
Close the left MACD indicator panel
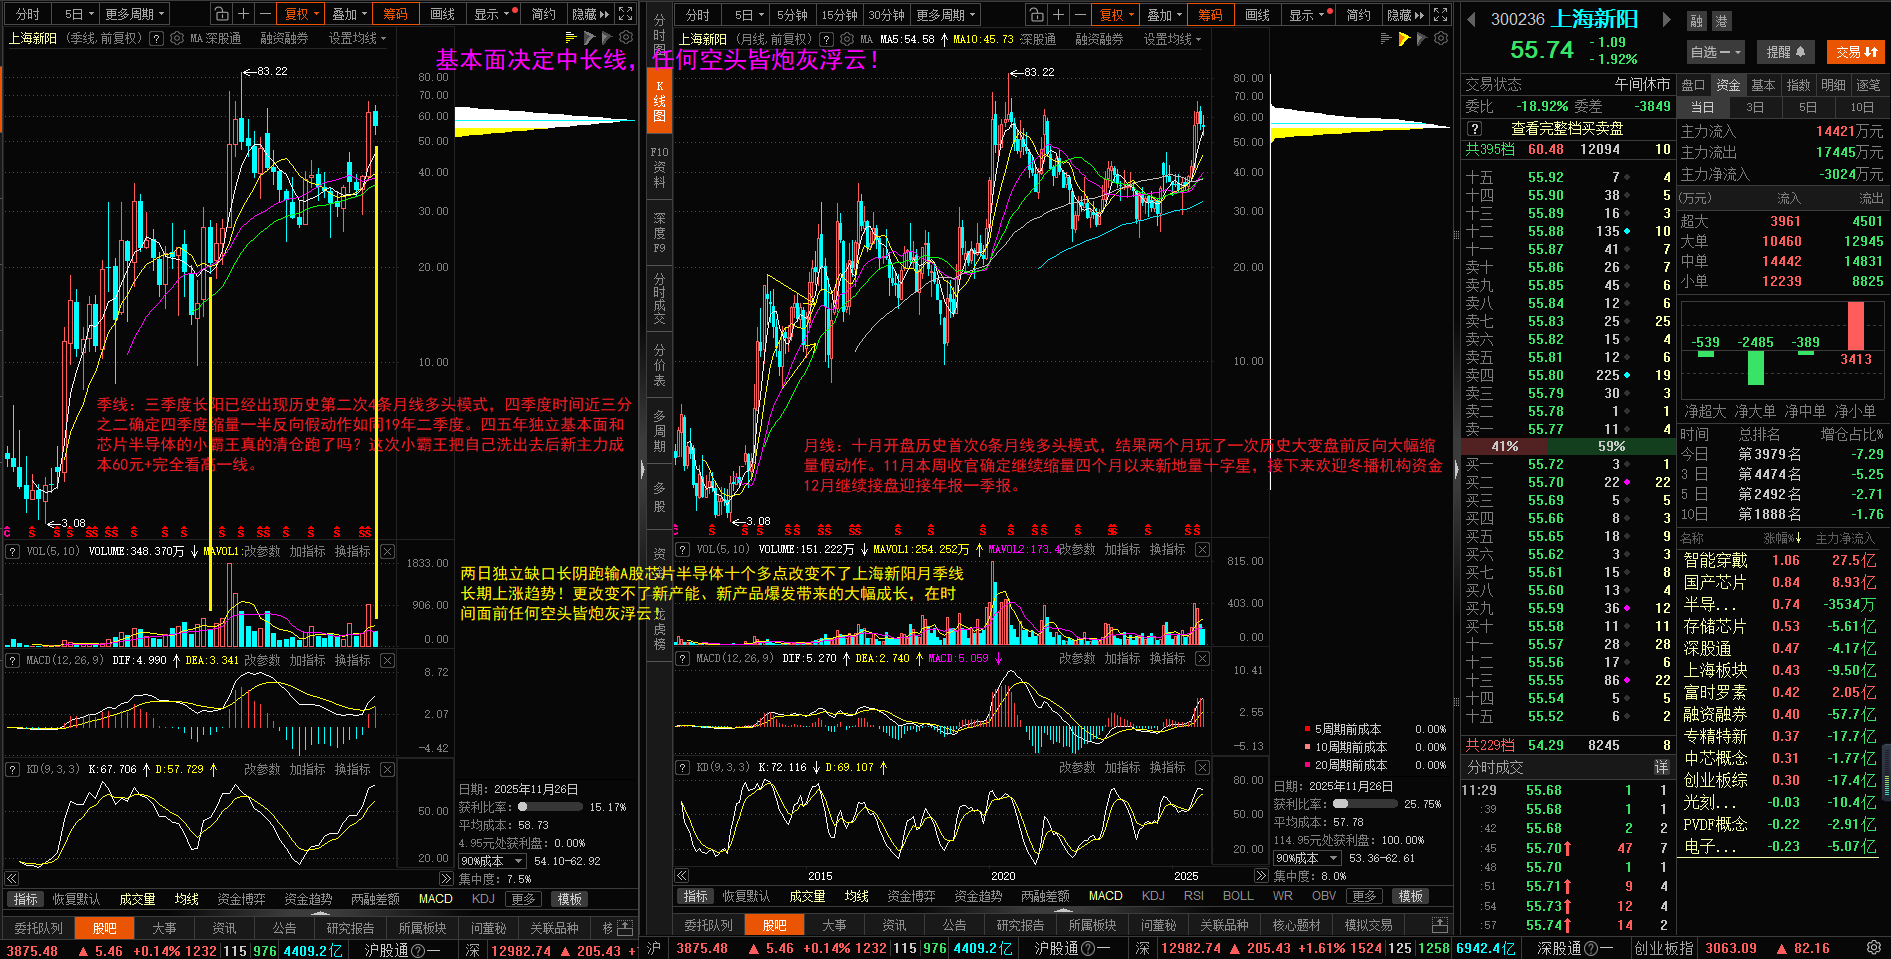tap(388, 660)
